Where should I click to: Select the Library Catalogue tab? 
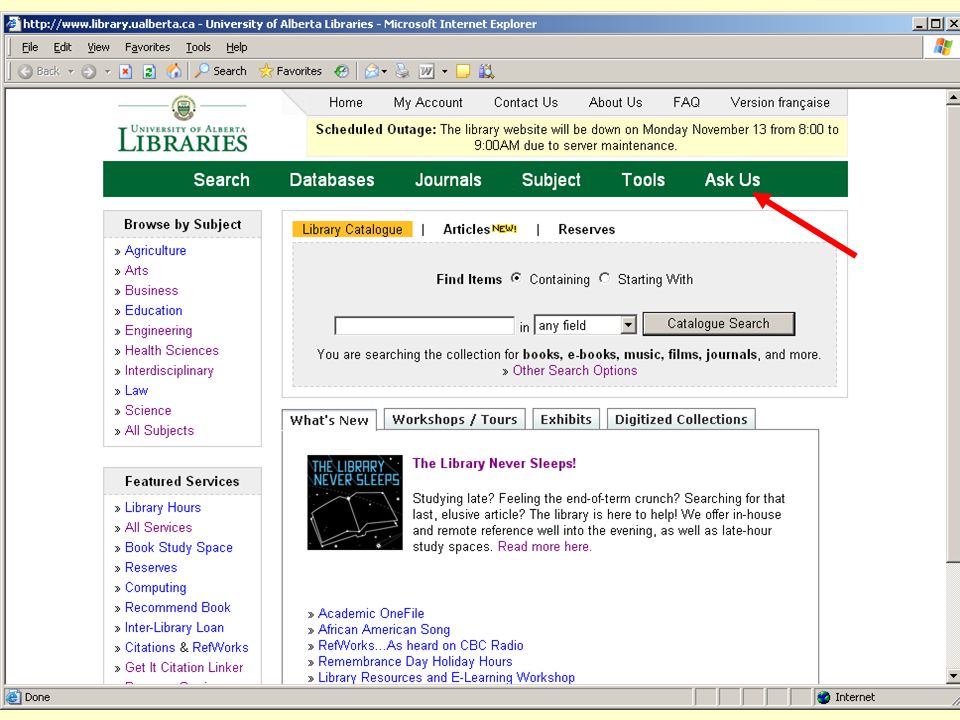[x=353, y=229]
